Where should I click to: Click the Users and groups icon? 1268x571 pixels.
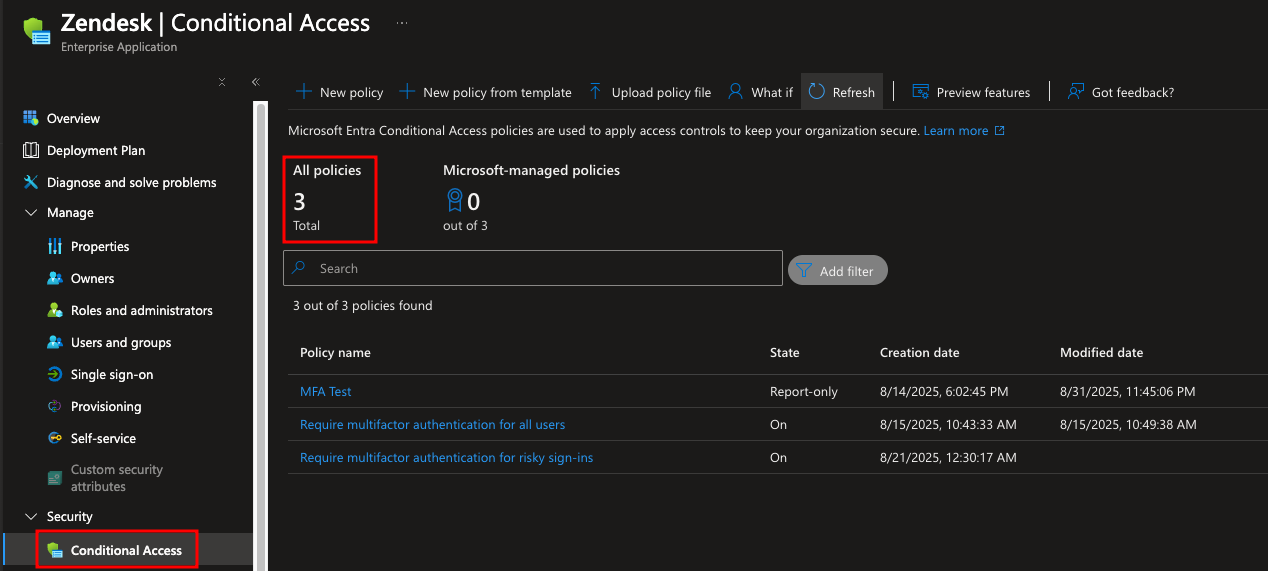tap(55, 342)
